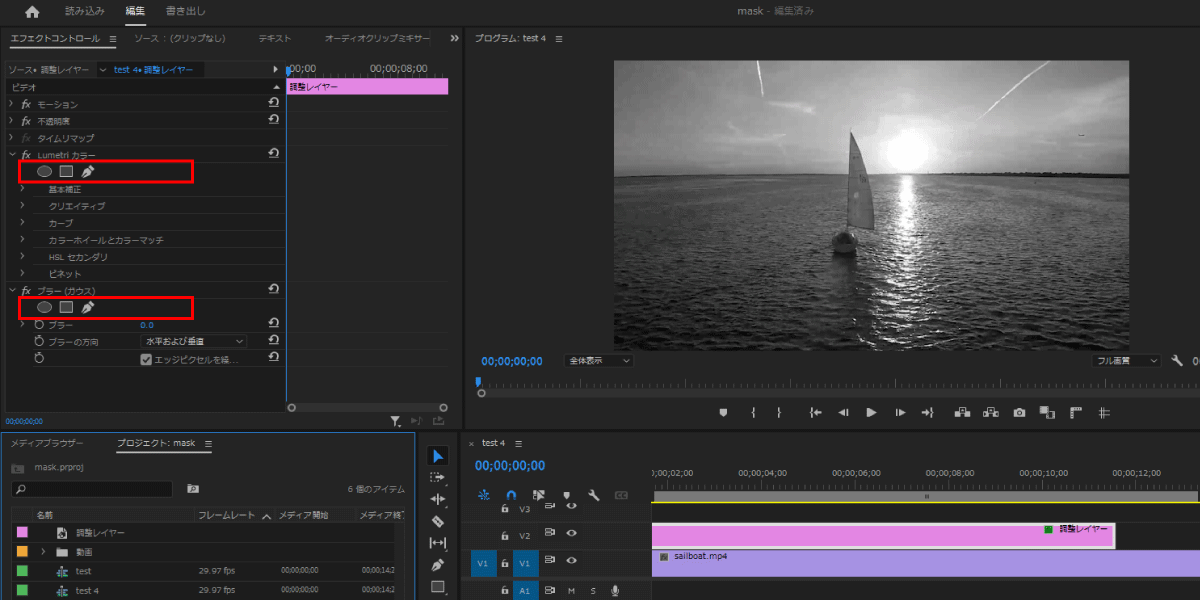
Task: Select the Rectangle tool in the toolbar
Action: pyautogui.click(x=437, y=587)
